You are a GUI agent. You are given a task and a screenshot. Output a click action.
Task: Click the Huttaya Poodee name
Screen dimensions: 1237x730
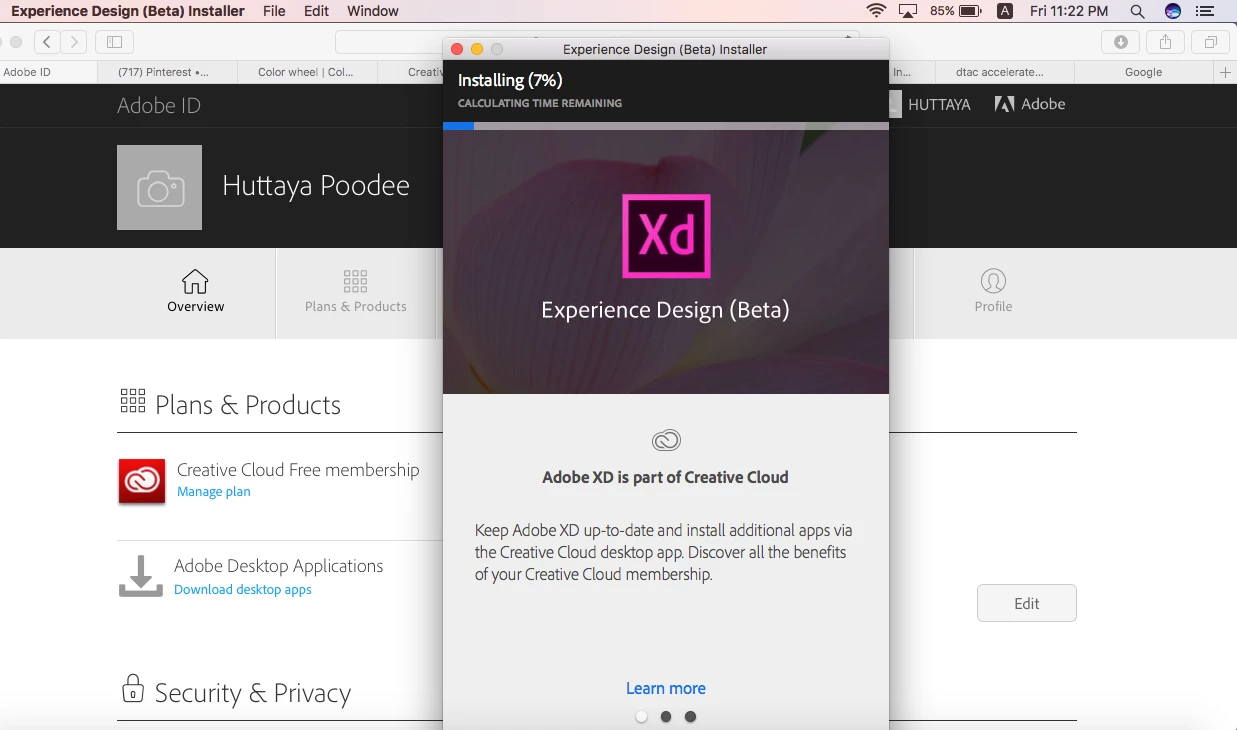pos(316,185)
